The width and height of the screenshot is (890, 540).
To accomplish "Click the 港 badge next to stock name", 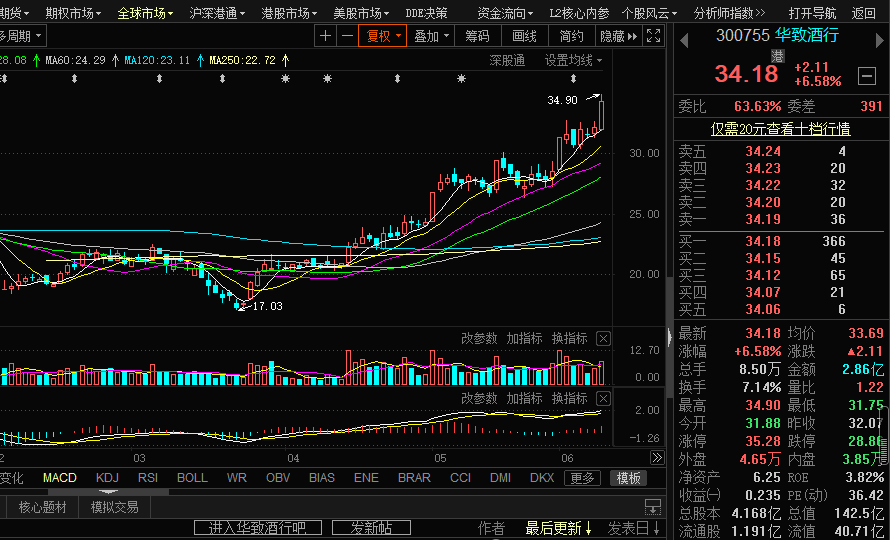I will click(x=777, y=56).
